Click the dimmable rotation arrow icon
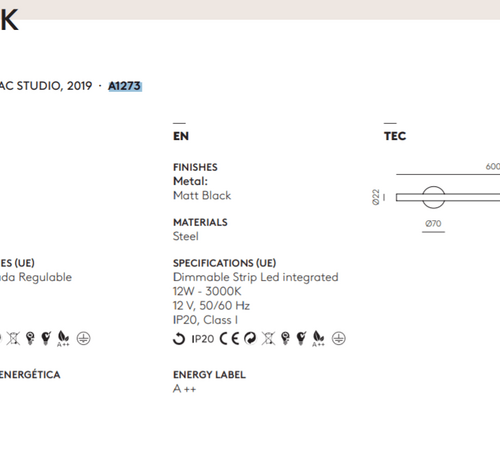This screenshot has width=500, height=450. (179, 339)
